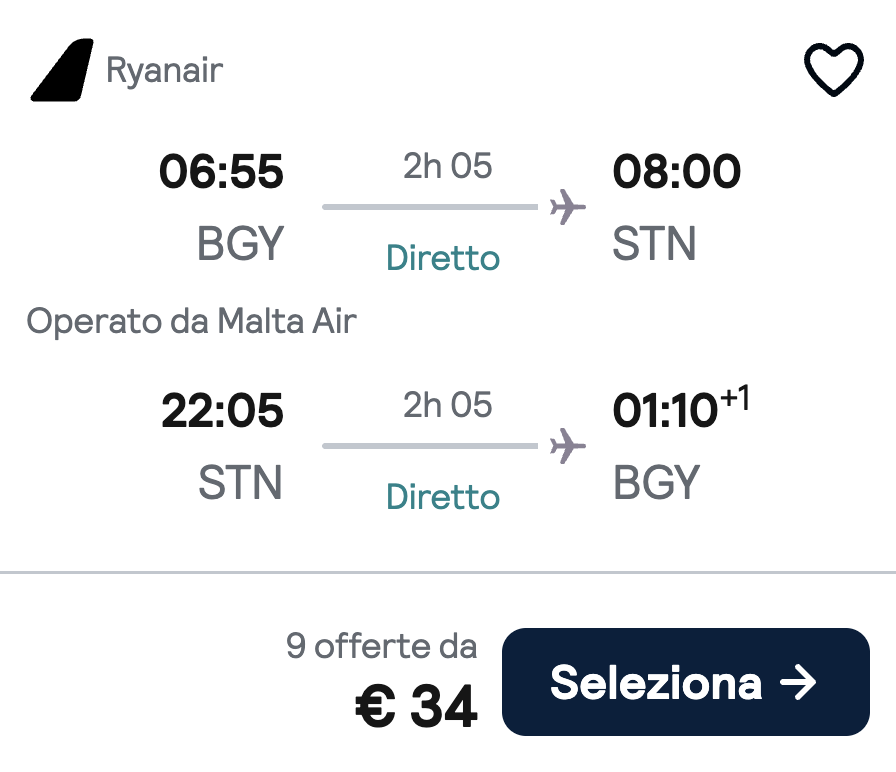Click outbound destination airport STN

point(654,244)
